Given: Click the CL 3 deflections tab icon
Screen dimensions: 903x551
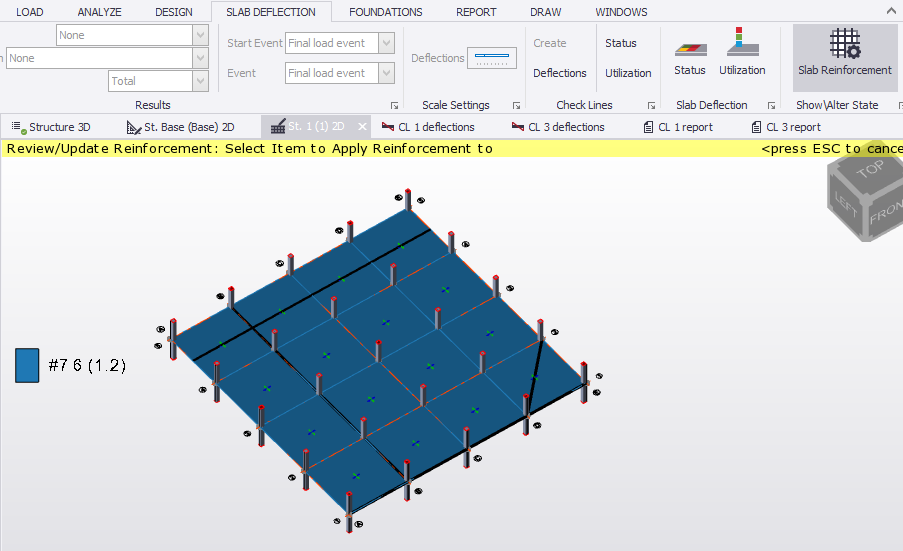Looking at the screenshot, I should click(518, 127).
